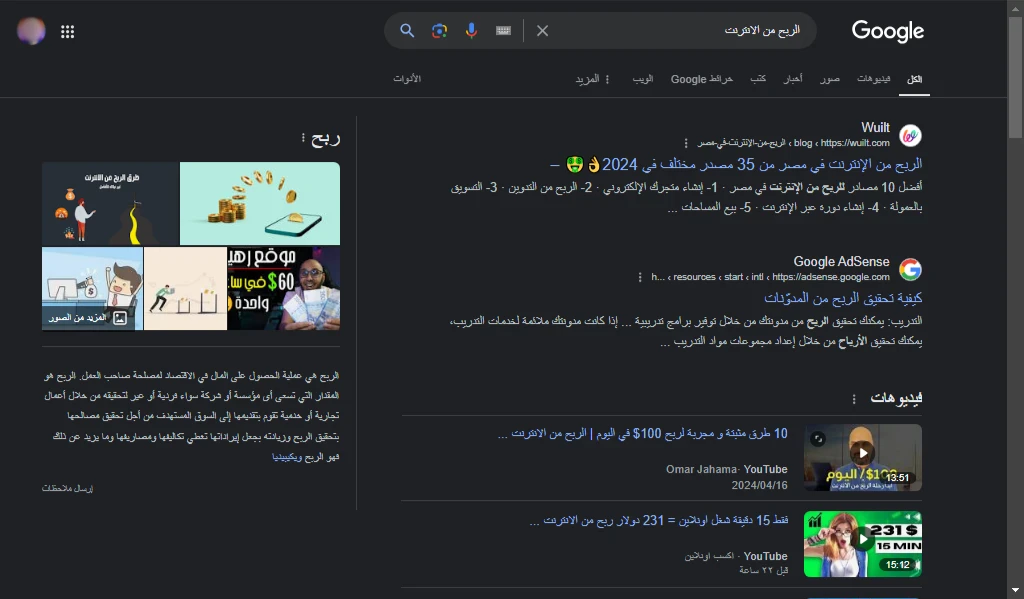The image size is (1024, 599).
Task: Switch to the كتب tab
Action: click(758, 79)
